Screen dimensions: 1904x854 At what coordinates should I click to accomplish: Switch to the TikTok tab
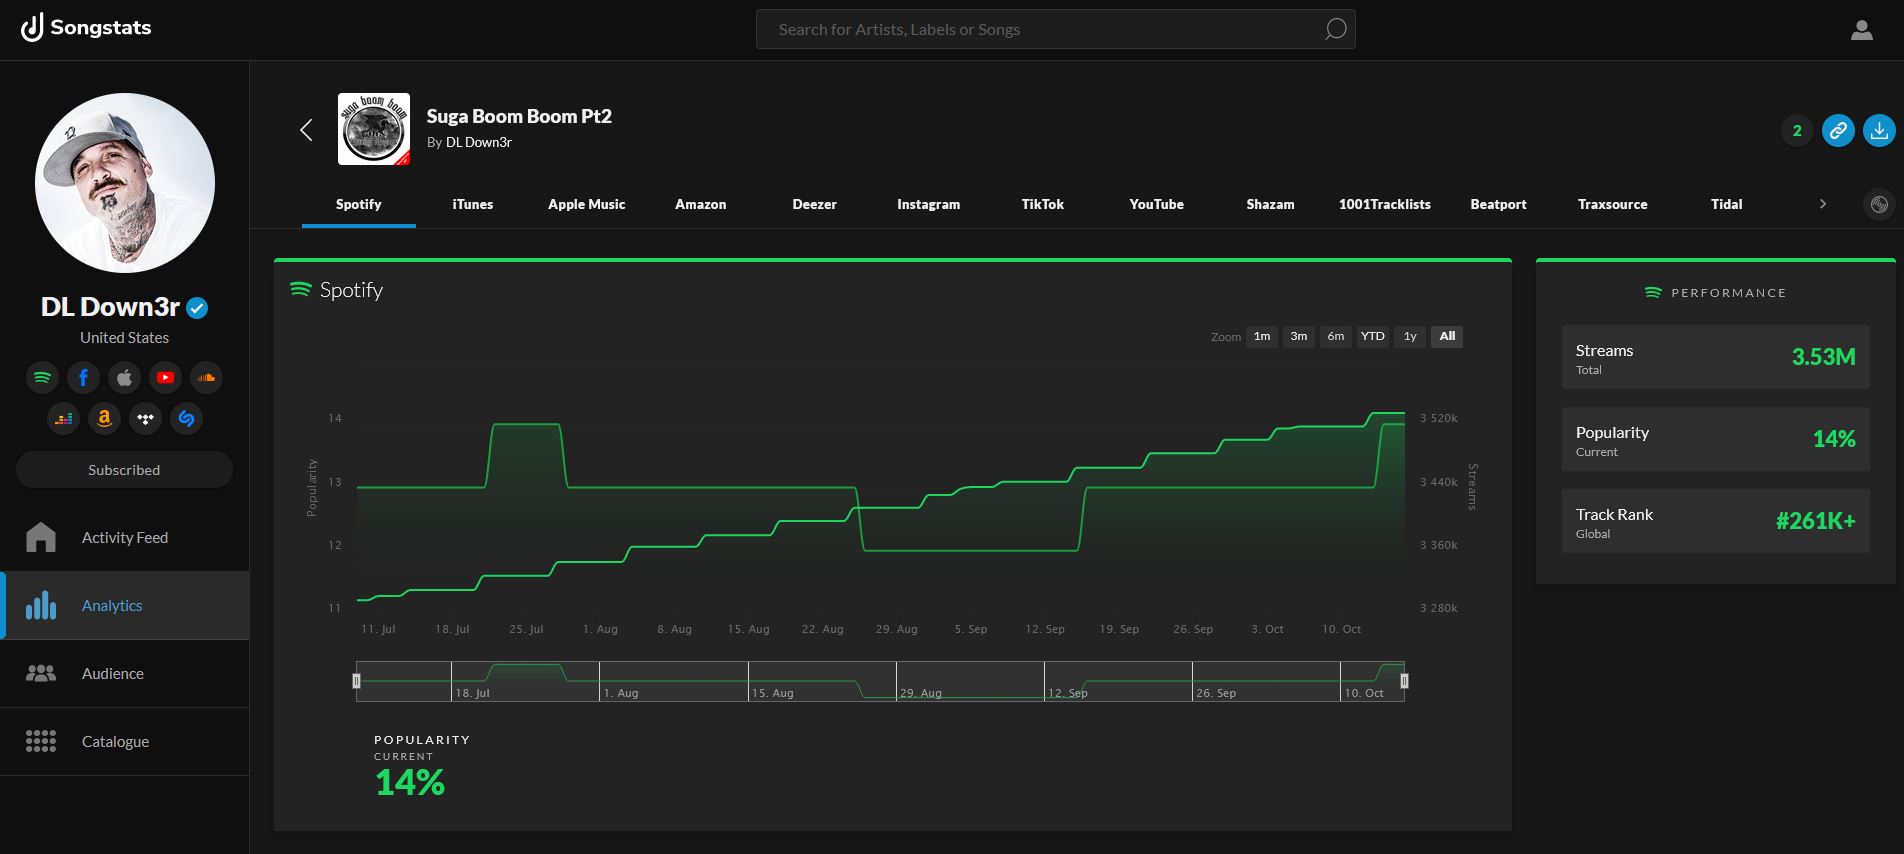pyautogui.click(x=1043, y=204)
